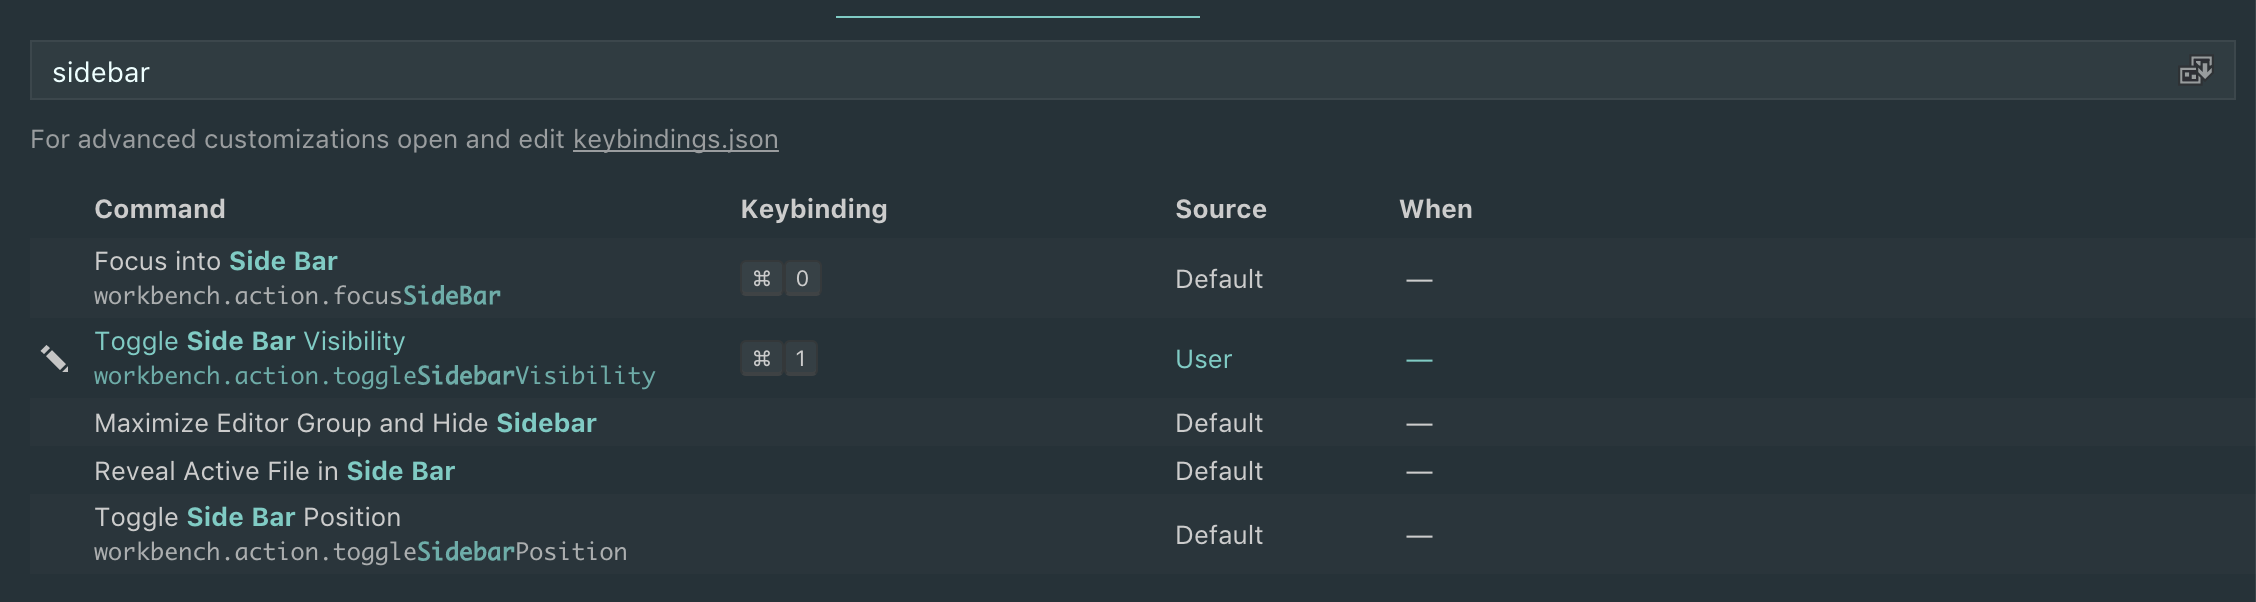Select the Toggle Side Bar Visibility command
Viewport: 2256px width, 602px height.
(x=250, y=341)
